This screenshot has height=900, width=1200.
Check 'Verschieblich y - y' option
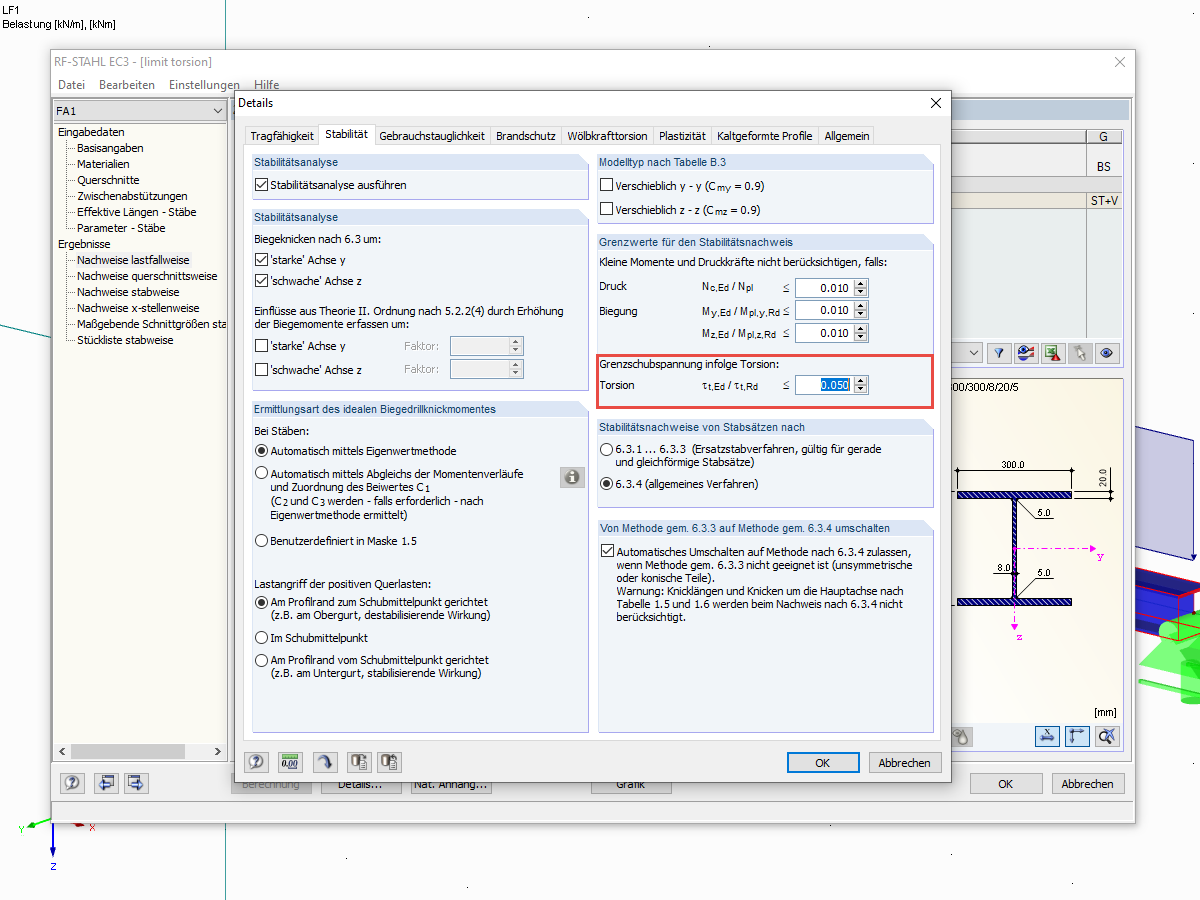607,185
